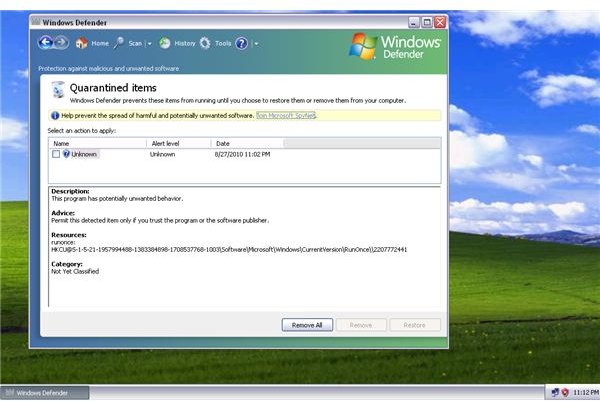The width and height of the screenshot is (600, 402).
Task: Close Windows Defender with red X
Action: [x=440, y=22]
